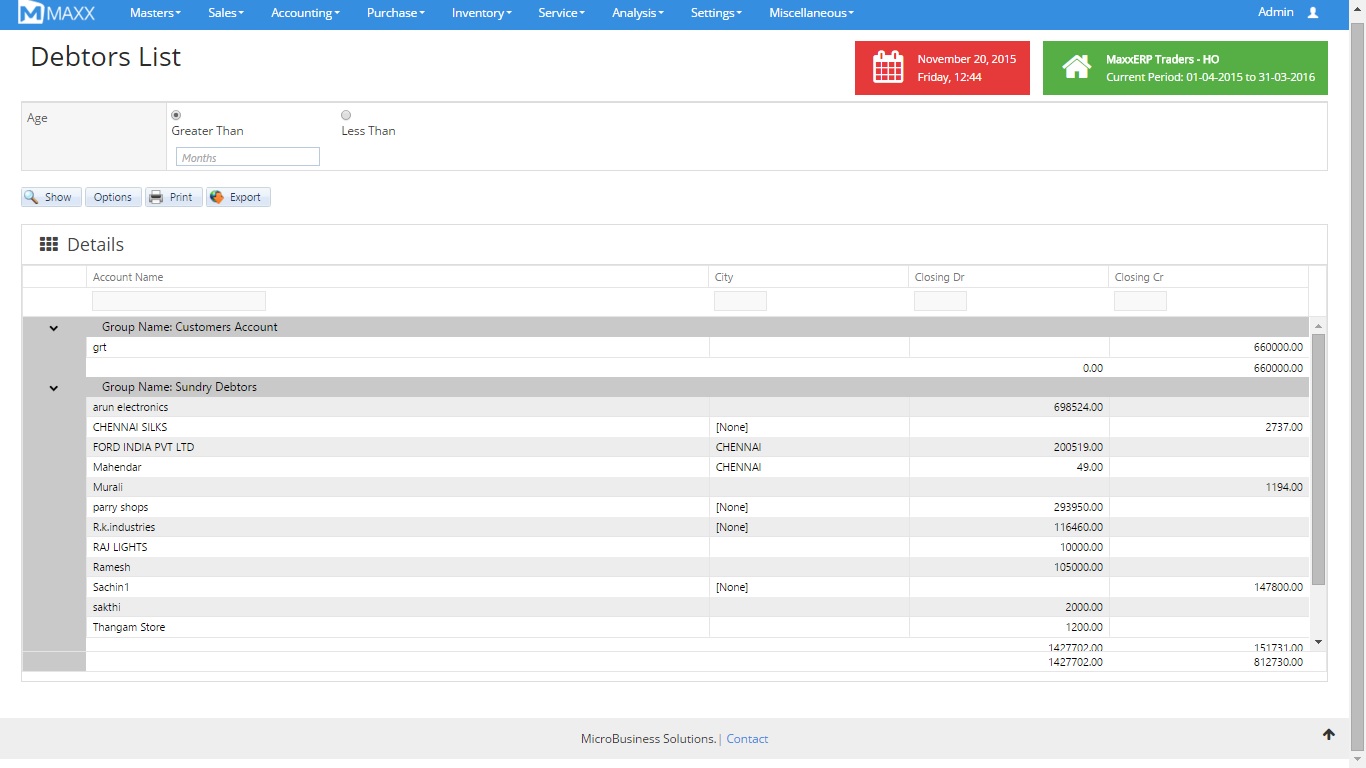Click the home icon in green panel
Viewport: 1366px width, 768px height.
(1076, 67)
